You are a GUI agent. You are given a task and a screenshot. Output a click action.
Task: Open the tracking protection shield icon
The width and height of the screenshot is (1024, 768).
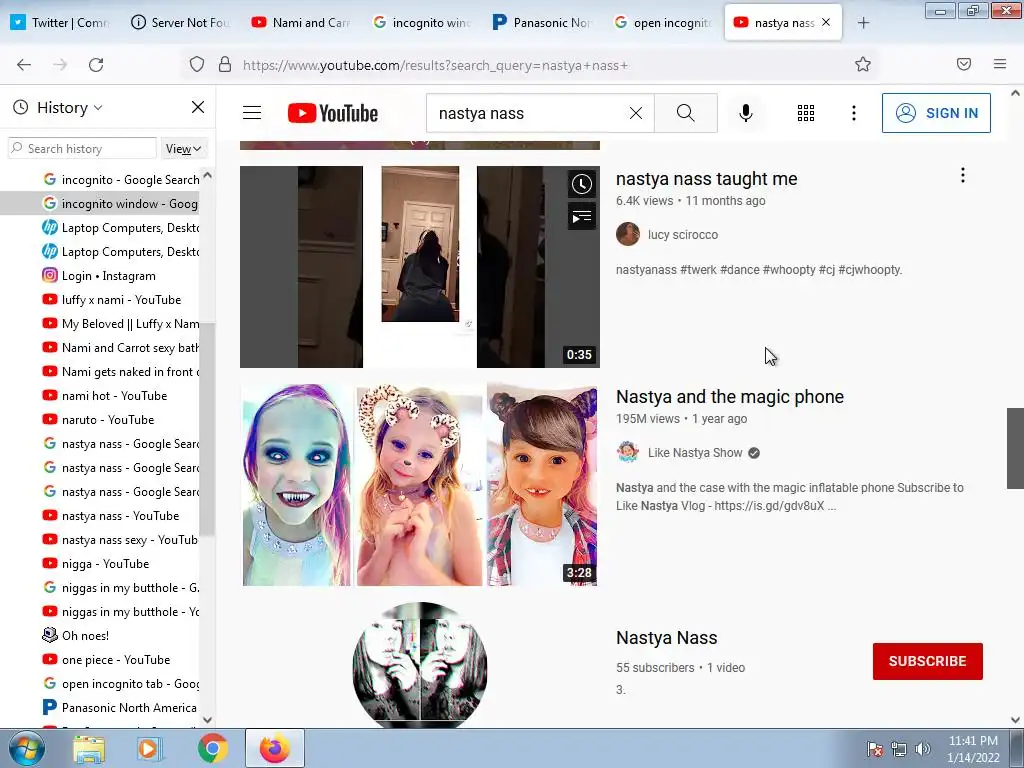(197, 65)
